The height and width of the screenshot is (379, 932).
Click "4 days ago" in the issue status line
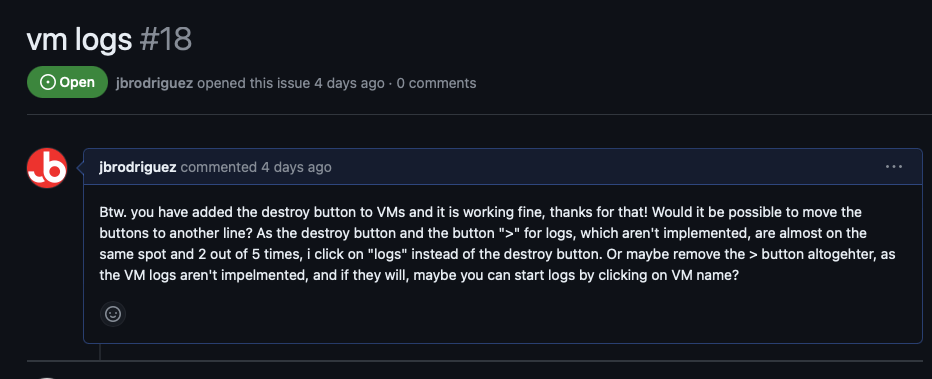pos(350,83)
